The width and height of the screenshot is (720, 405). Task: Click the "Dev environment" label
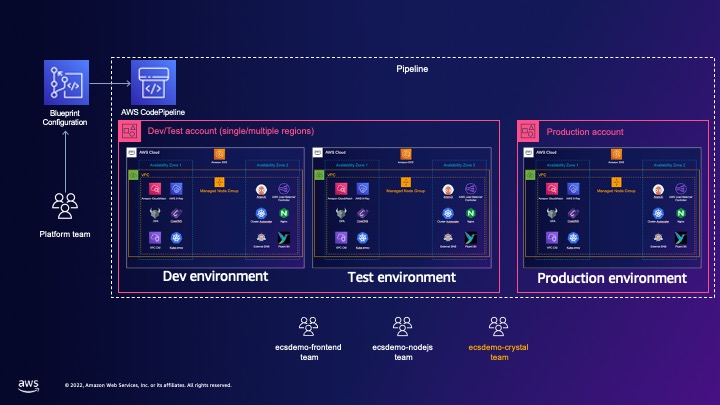pos(215,276)
